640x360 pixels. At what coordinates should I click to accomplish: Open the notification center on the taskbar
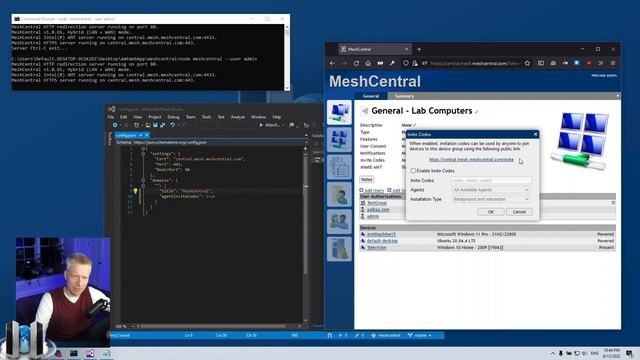coord(629,353)
